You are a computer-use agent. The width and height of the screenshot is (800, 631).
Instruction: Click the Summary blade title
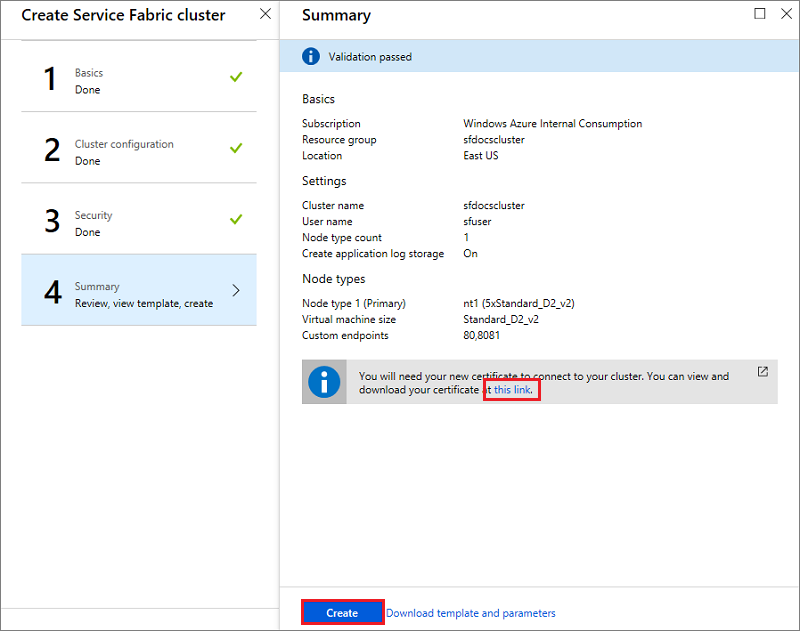(x=336, y=15)
